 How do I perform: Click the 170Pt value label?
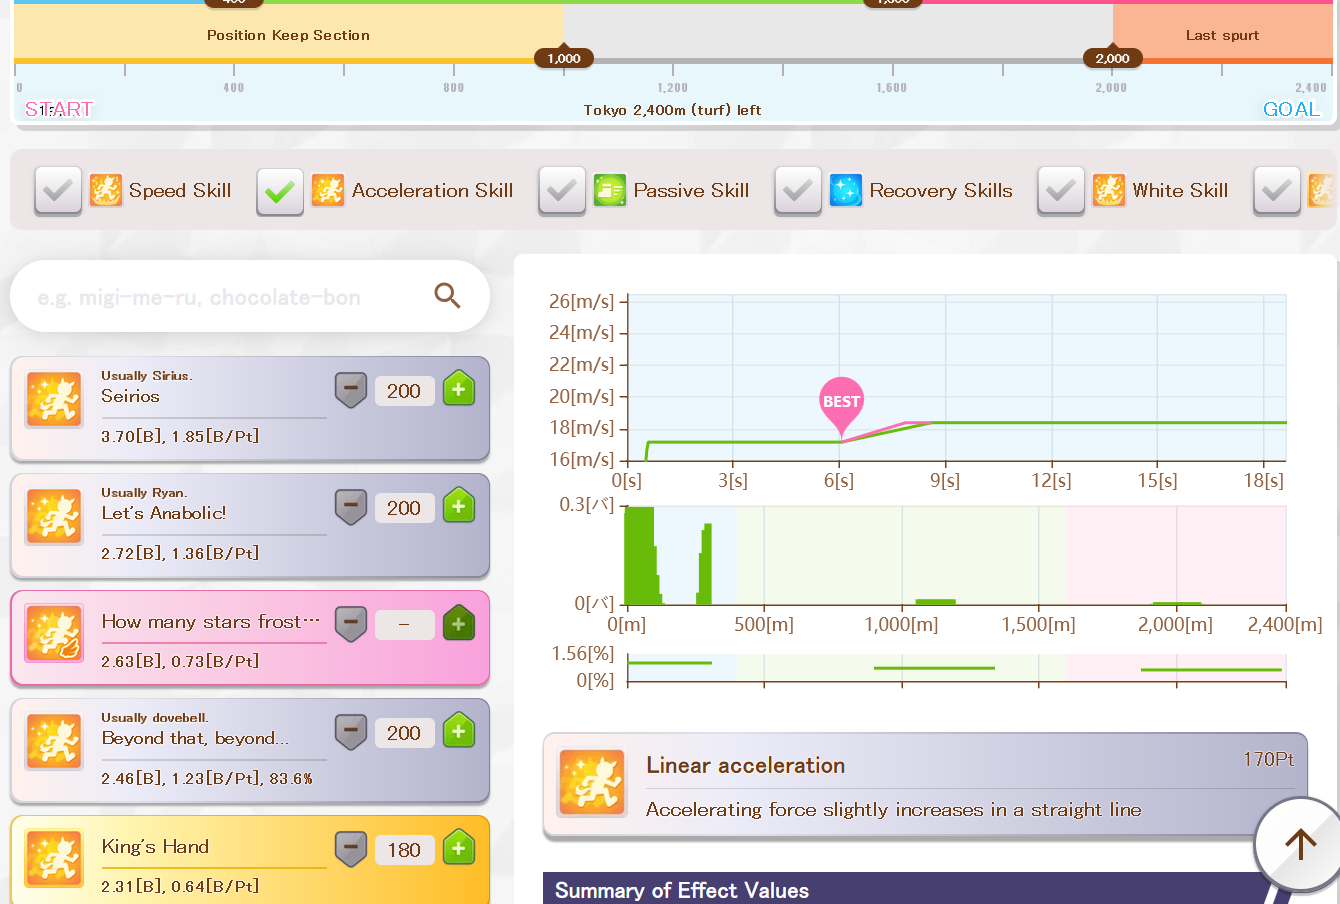[x=1268, y=760]
